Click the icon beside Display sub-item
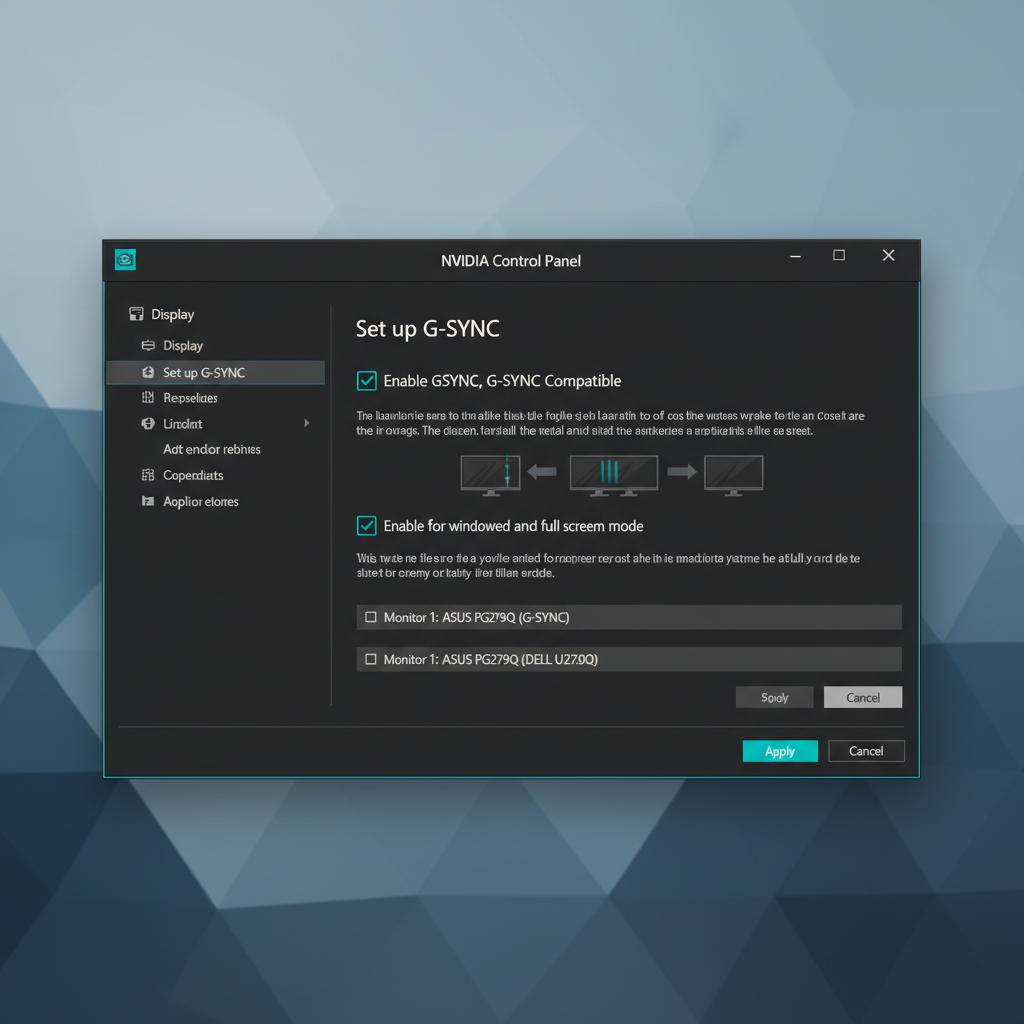Viewport: 1024px width, 1024px height. (x=148, y=345)
